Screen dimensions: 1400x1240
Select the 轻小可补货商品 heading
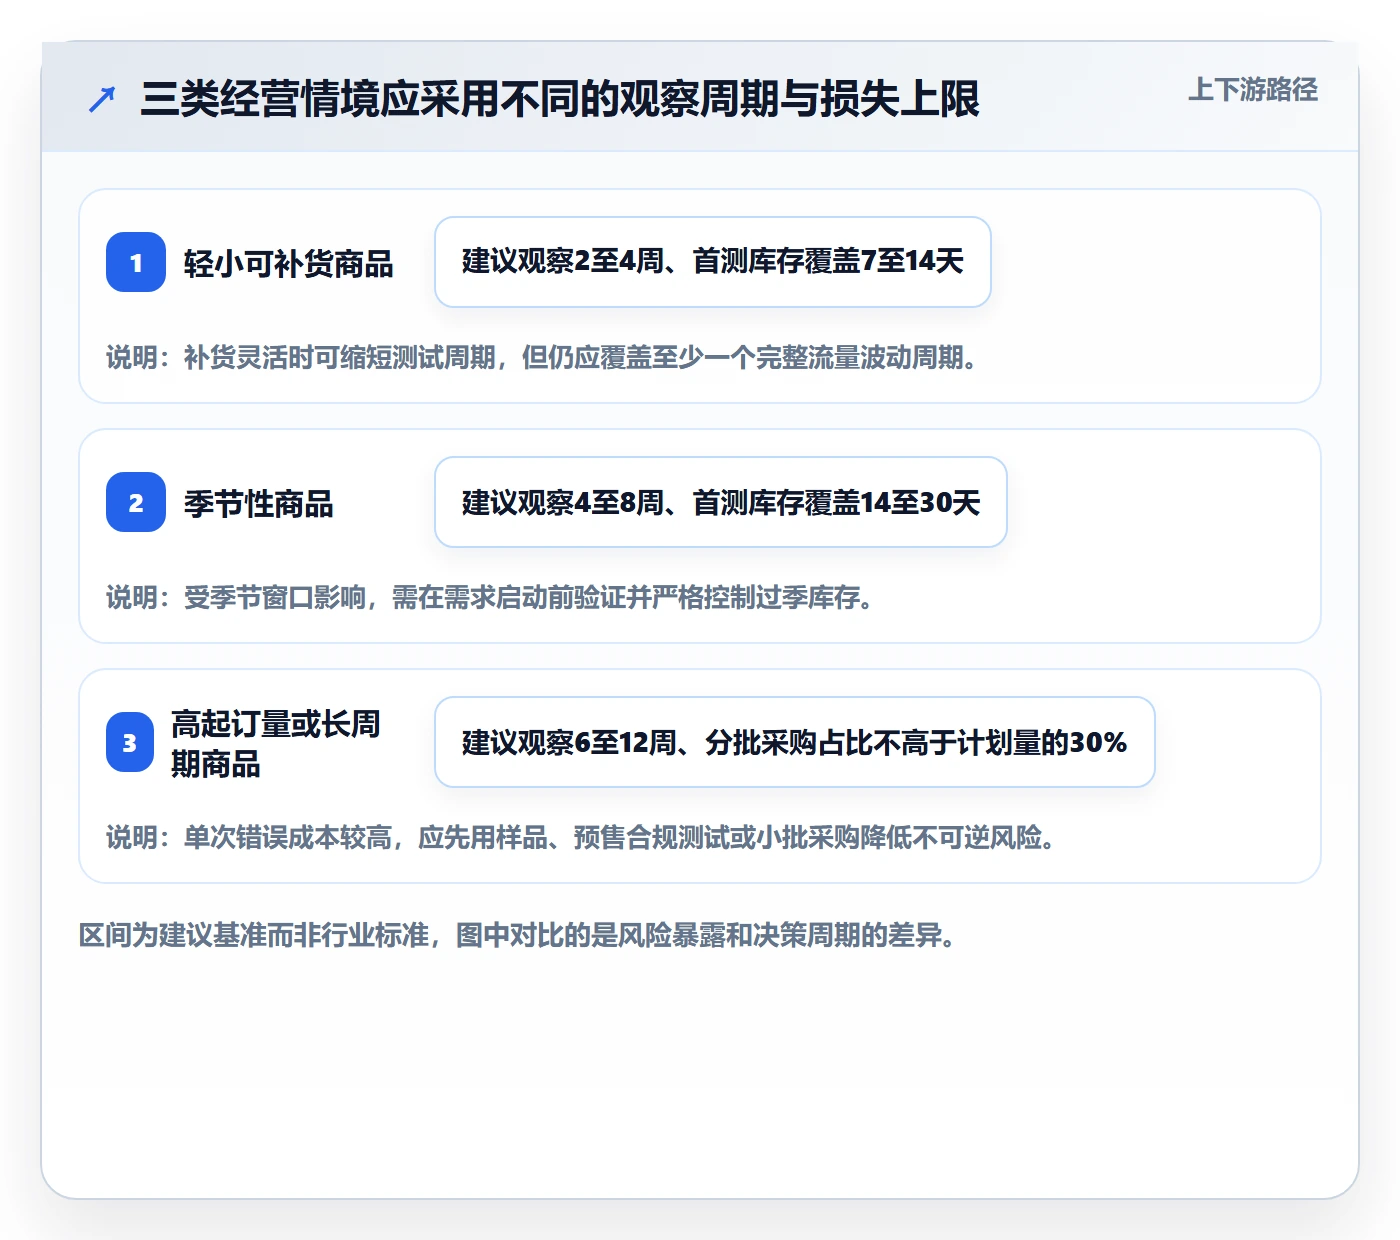click(288, 263)
